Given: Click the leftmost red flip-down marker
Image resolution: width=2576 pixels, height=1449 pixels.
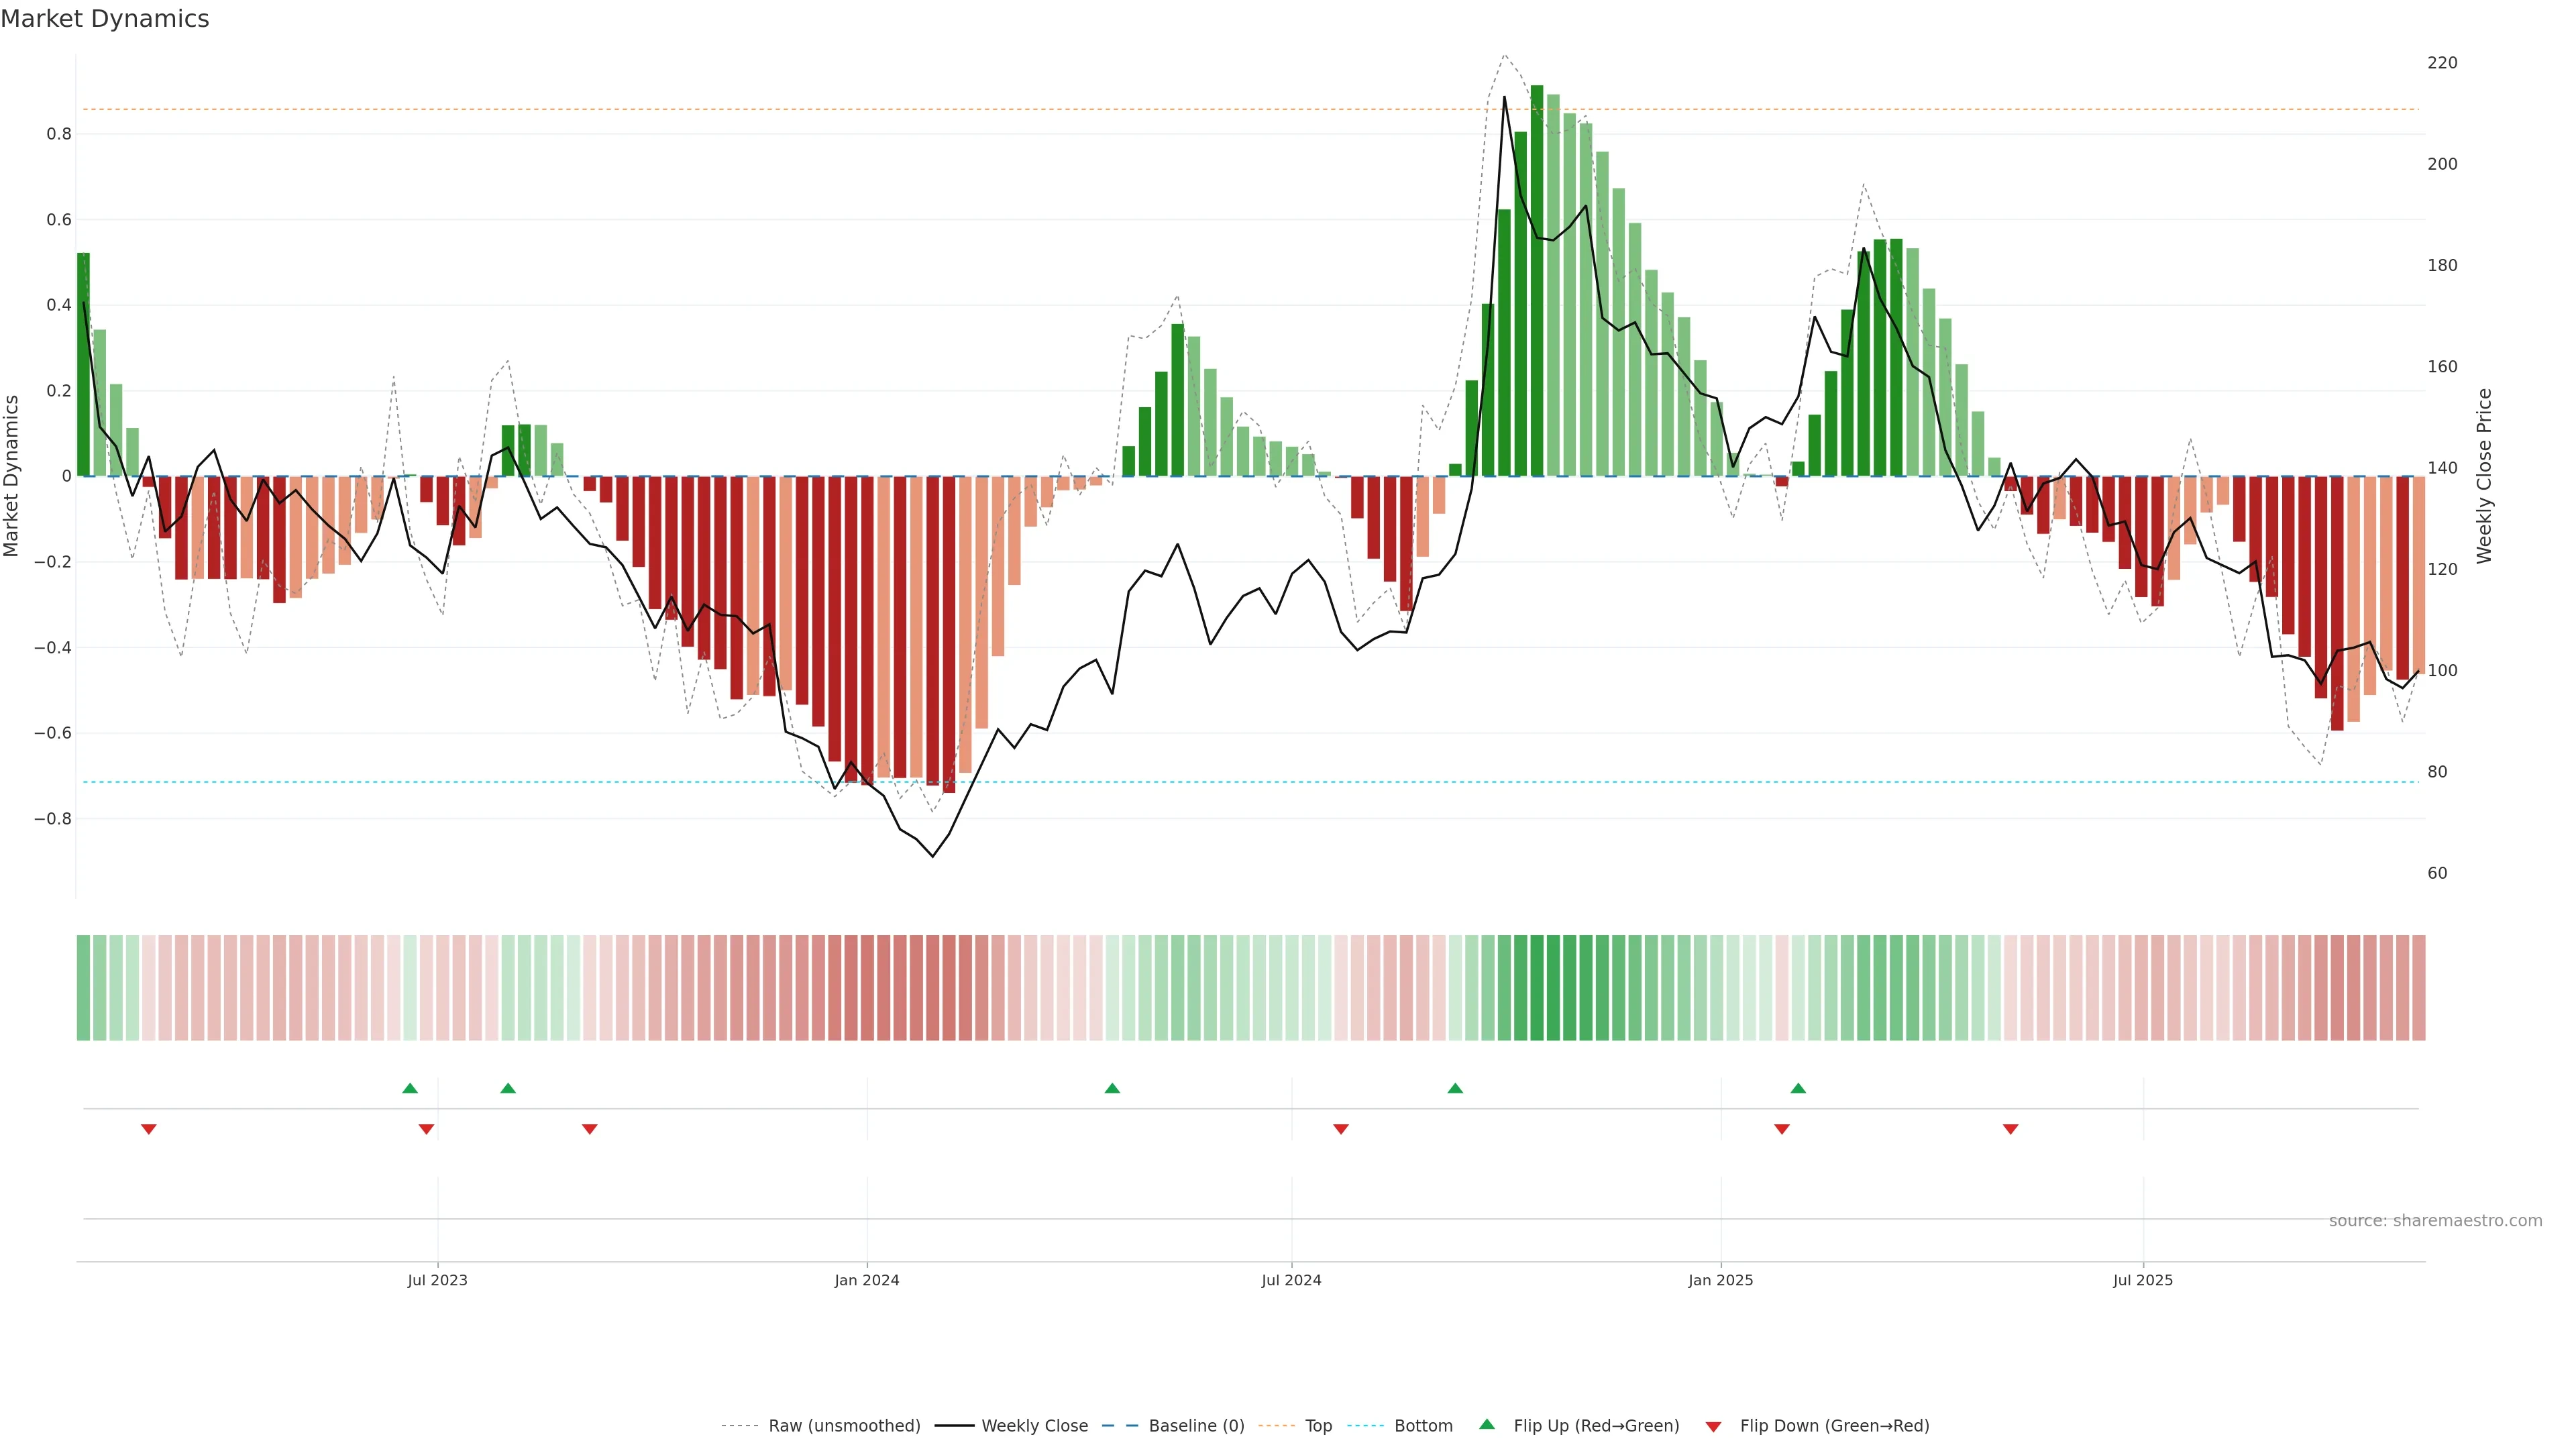Looking at the screenshot, I should click(x=149, y=1129).
